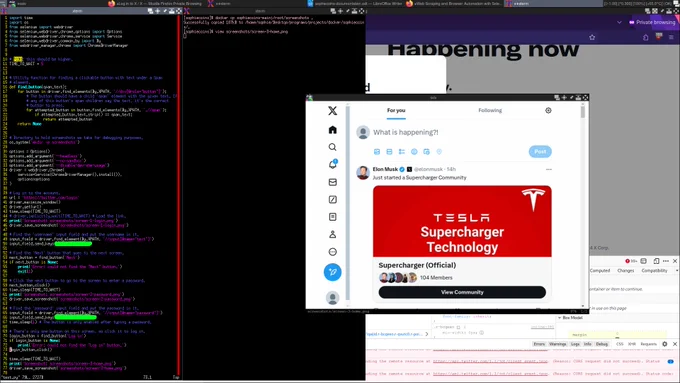Bookmark page star icon in Firefox
Screen dimensions: 680x383
tap(592, 37)
